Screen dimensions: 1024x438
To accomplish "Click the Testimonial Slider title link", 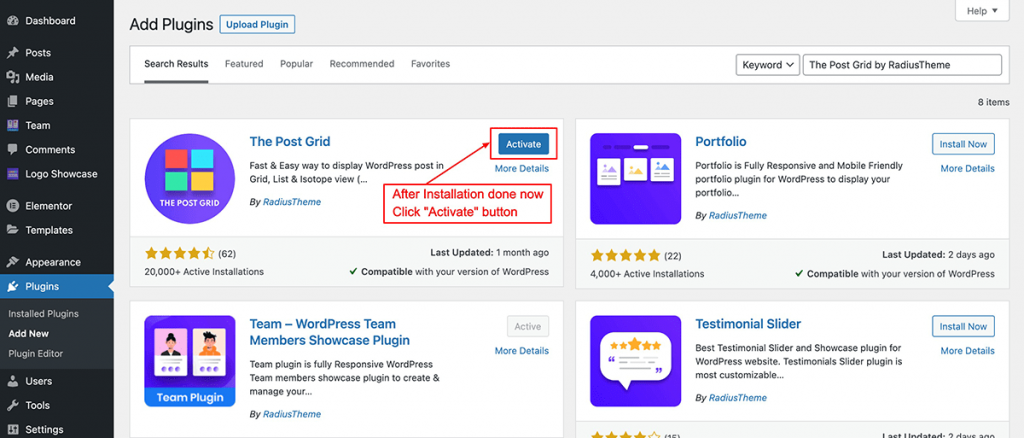I will click(x=748, y=324).
